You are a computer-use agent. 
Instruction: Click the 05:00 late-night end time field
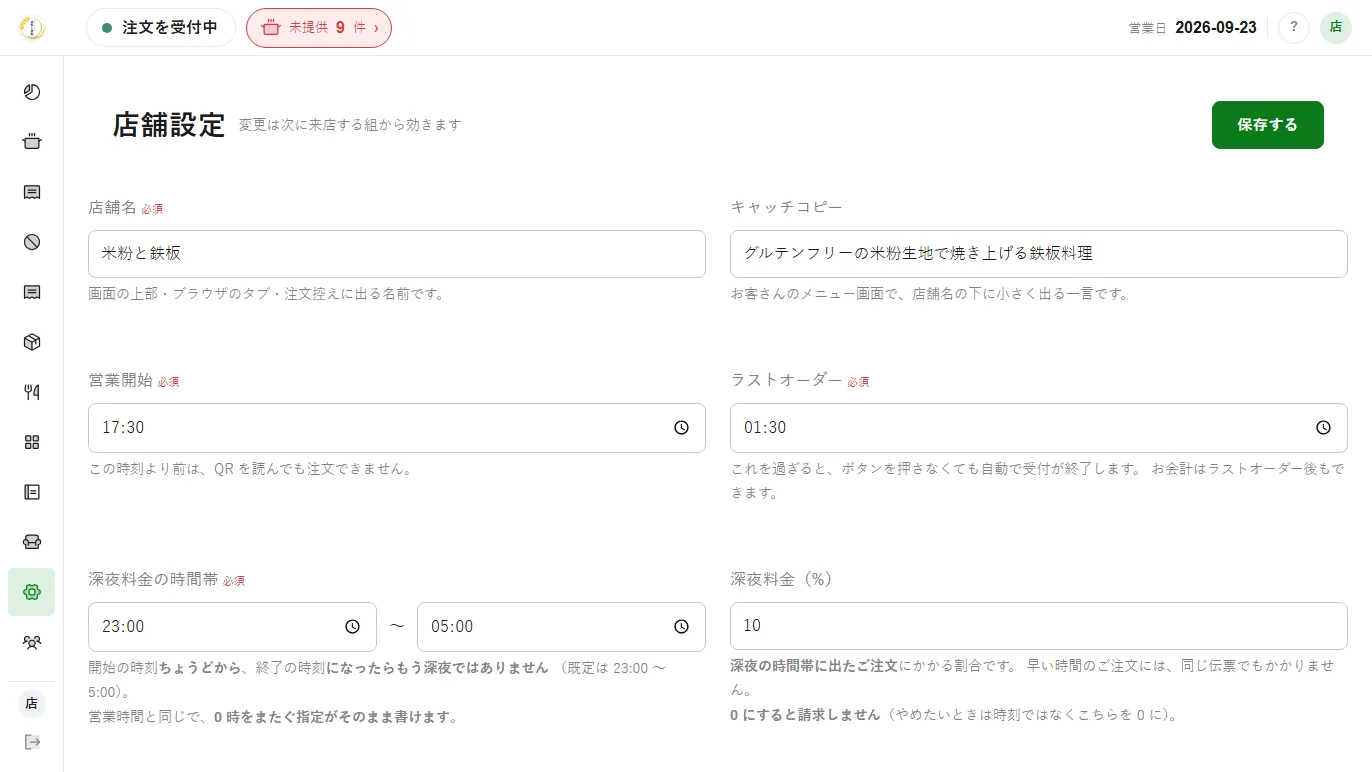click(561, 627)
